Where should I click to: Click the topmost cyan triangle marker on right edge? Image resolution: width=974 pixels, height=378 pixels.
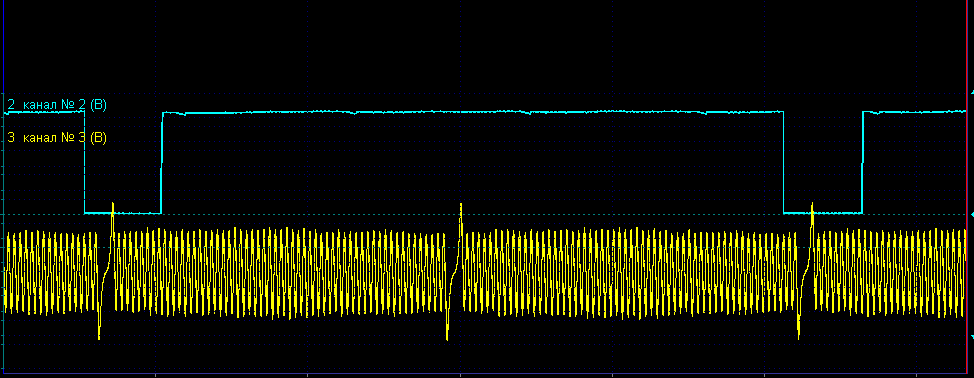coord(971,92)
